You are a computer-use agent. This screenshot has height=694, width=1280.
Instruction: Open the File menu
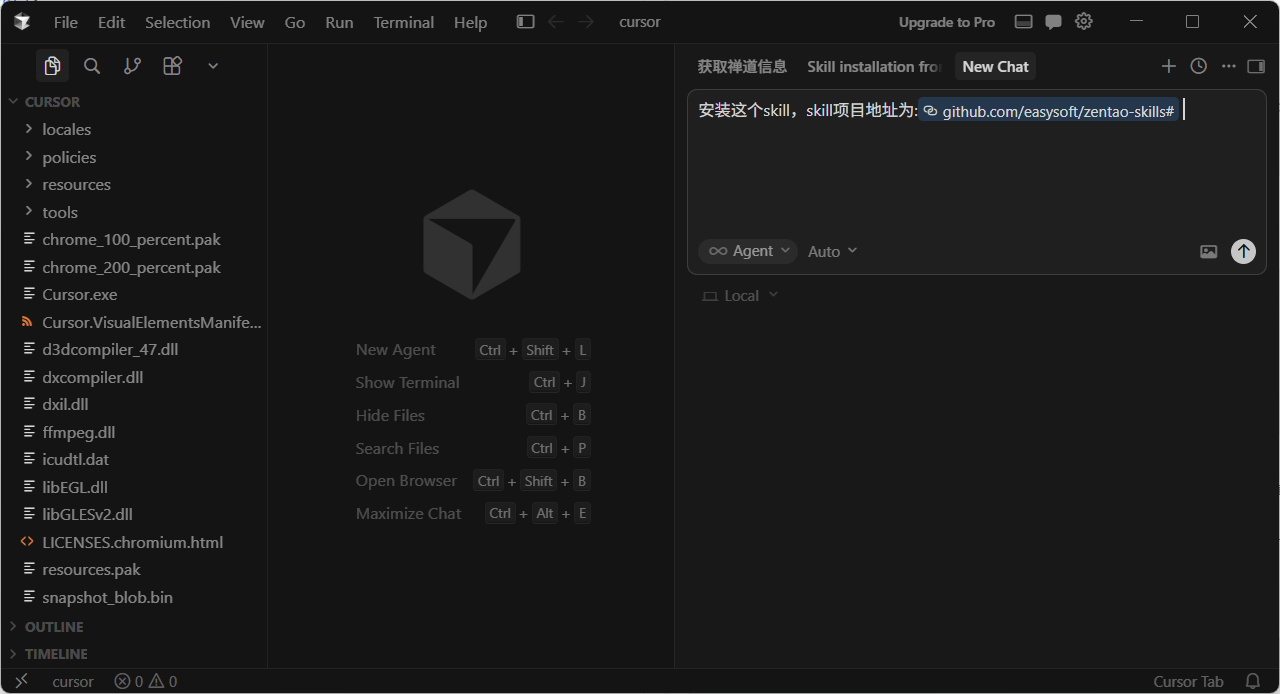[x=66, y=22]
